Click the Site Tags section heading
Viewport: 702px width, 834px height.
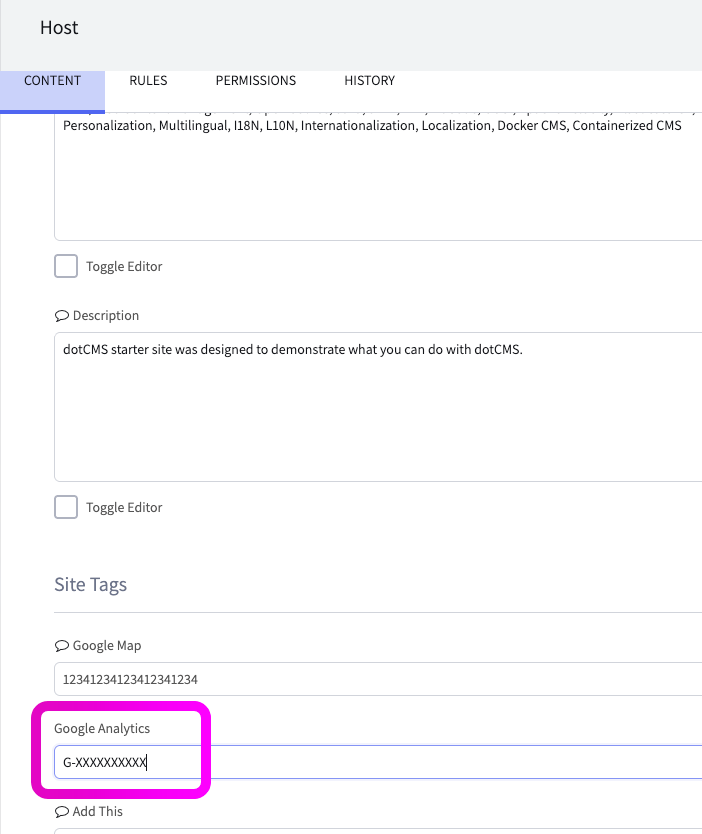pyautogui.click(x=90, y=584)
